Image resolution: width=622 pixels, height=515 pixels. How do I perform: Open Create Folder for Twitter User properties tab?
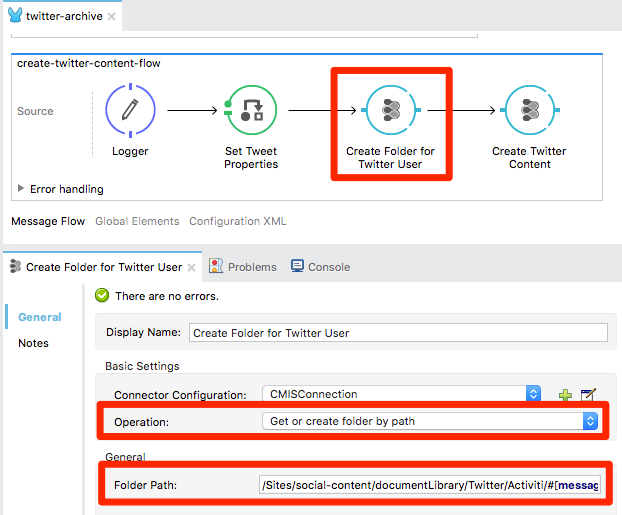coord(104,267)
